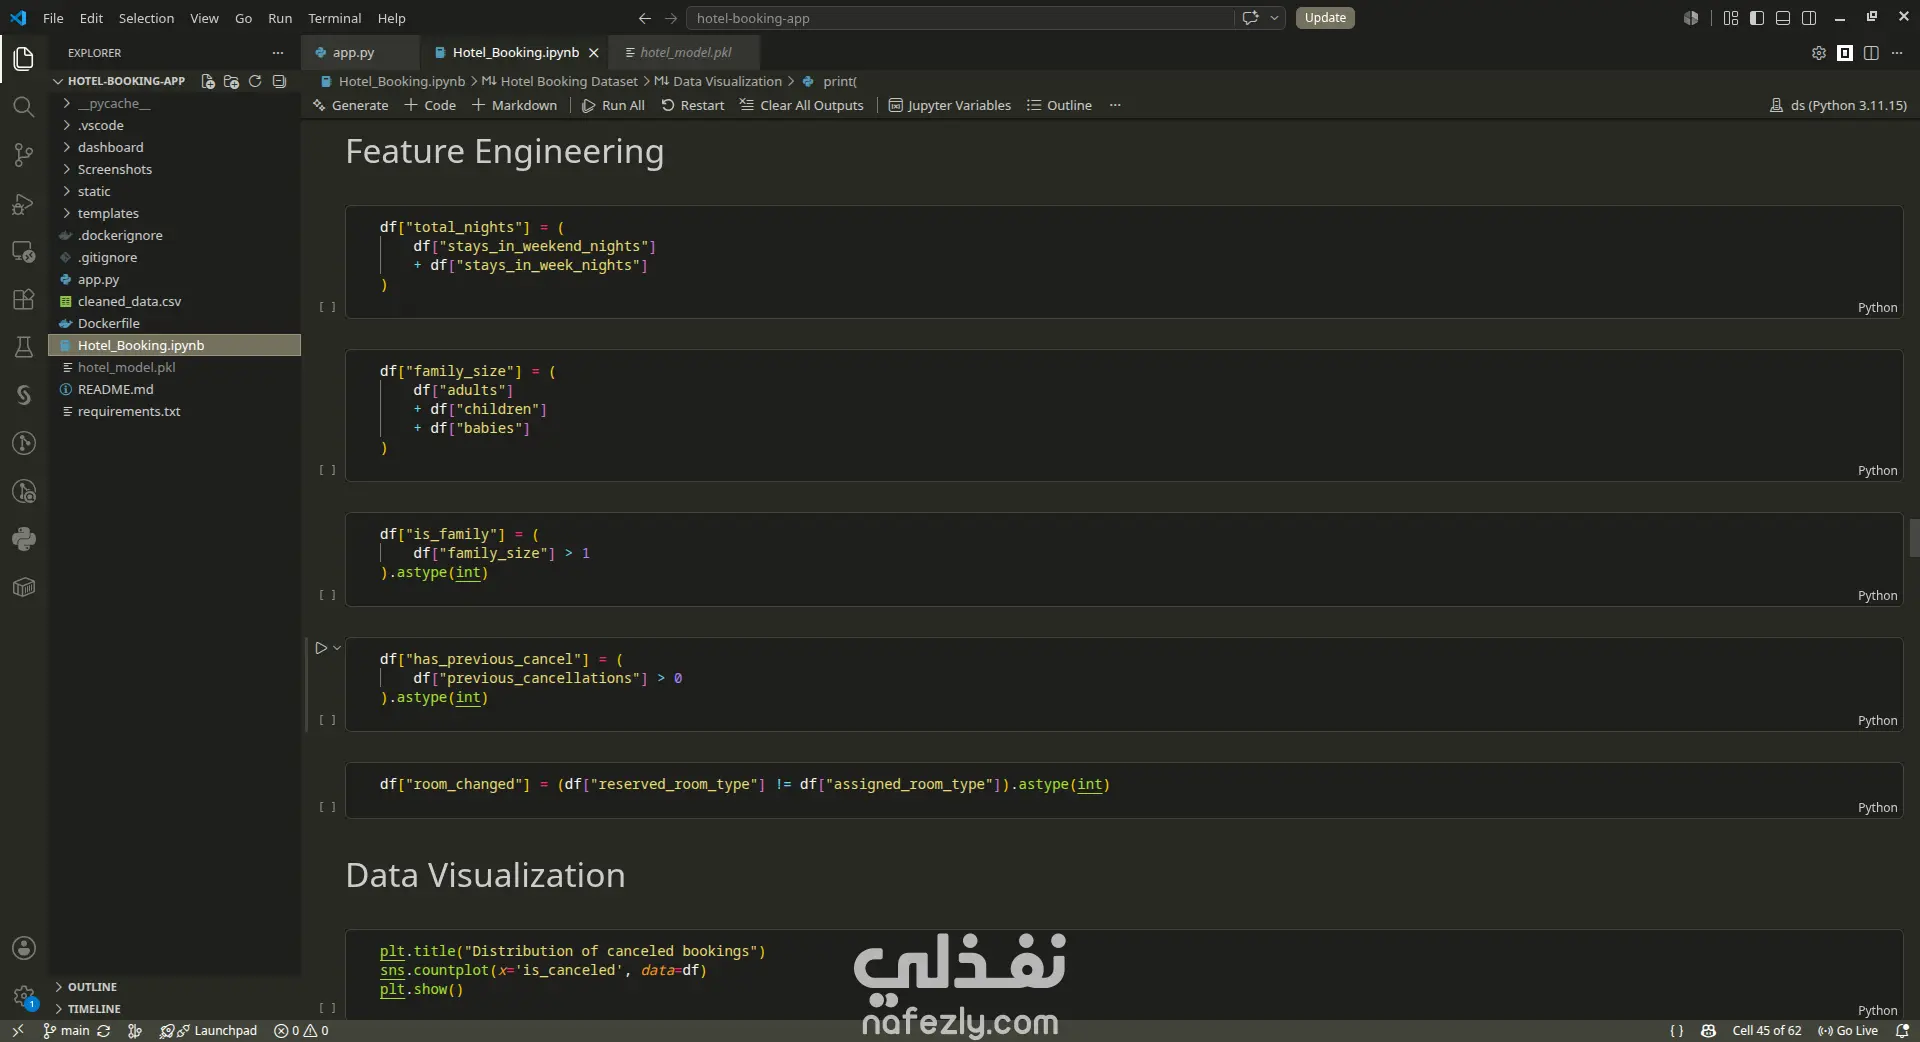Toggle the bottom panel visibility
1920x1042 pixels.
1783,18
